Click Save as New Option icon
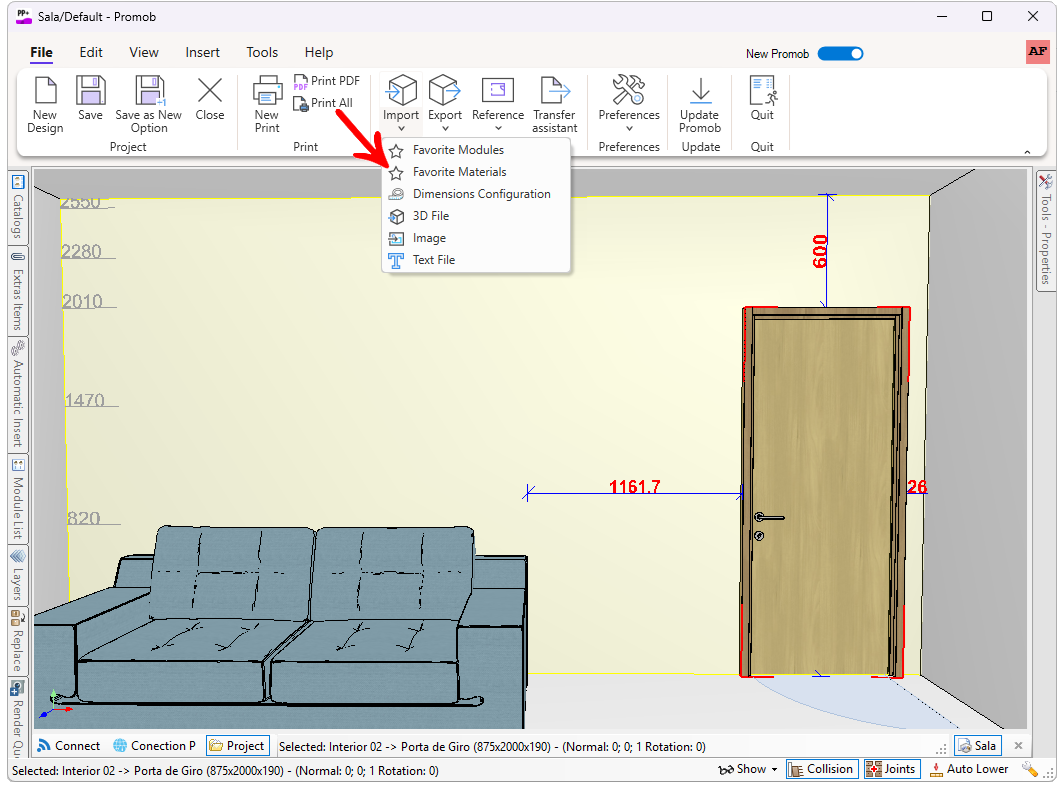 click(148, 91)
